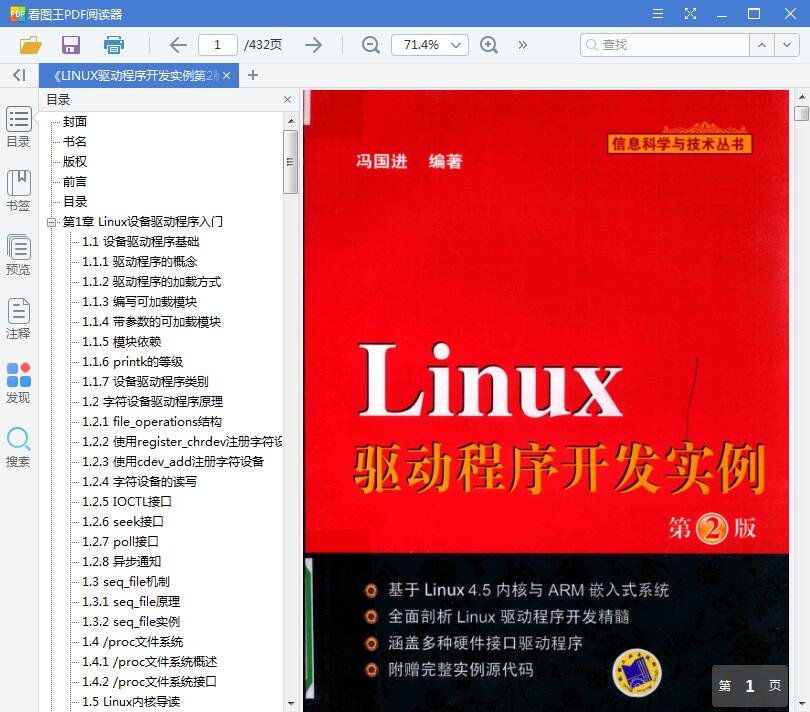Open 1.4 /proc文件系统 entry
Screen dimensions: 810x712
tap(132, 642)
